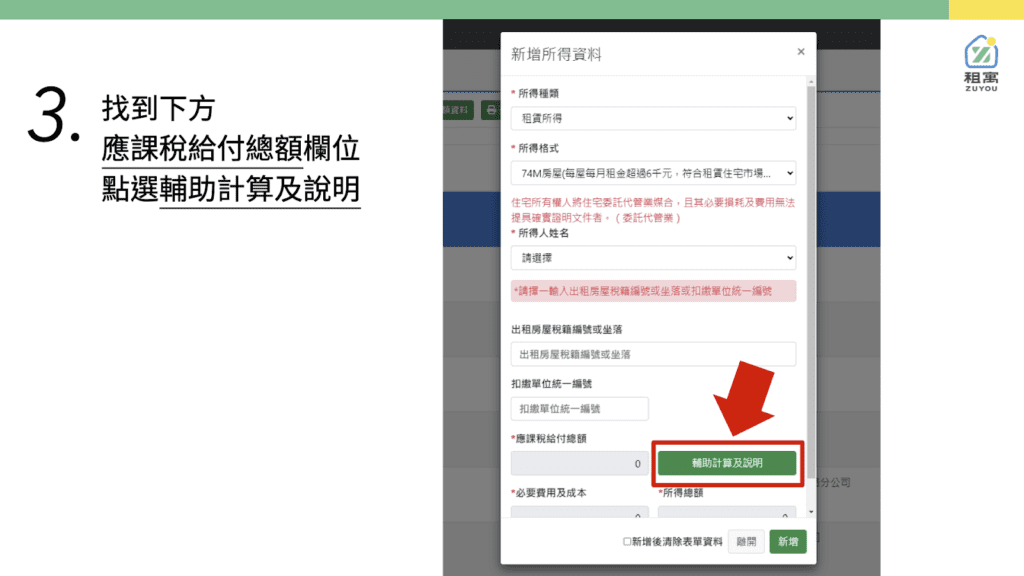
Task: Click the 輔助計算及說明 green button
Action: click(727, 463)
